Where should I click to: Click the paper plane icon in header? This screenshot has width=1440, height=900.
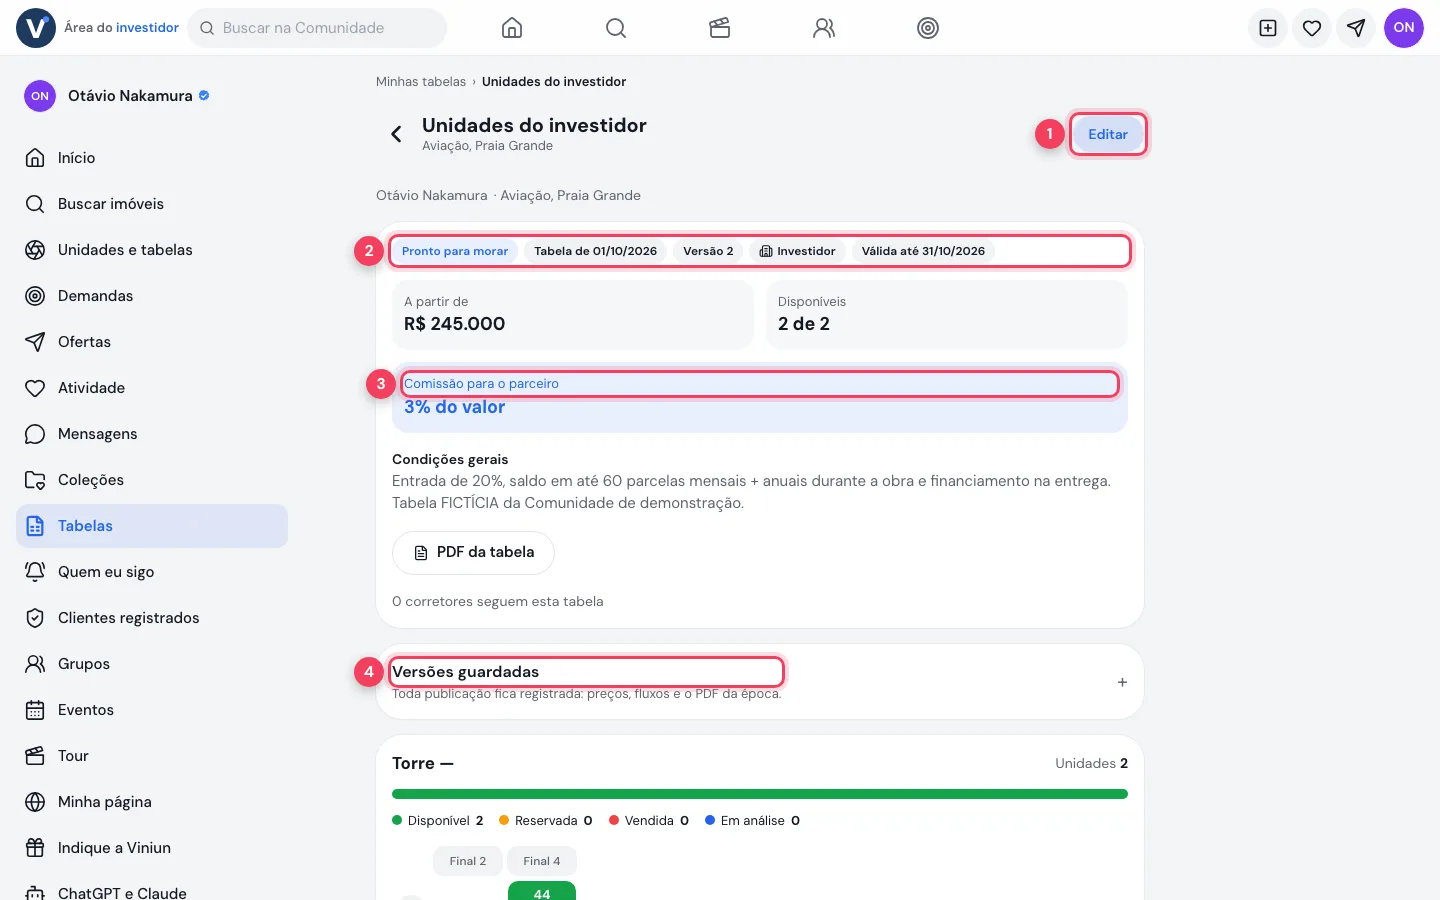coord(1356,28)
